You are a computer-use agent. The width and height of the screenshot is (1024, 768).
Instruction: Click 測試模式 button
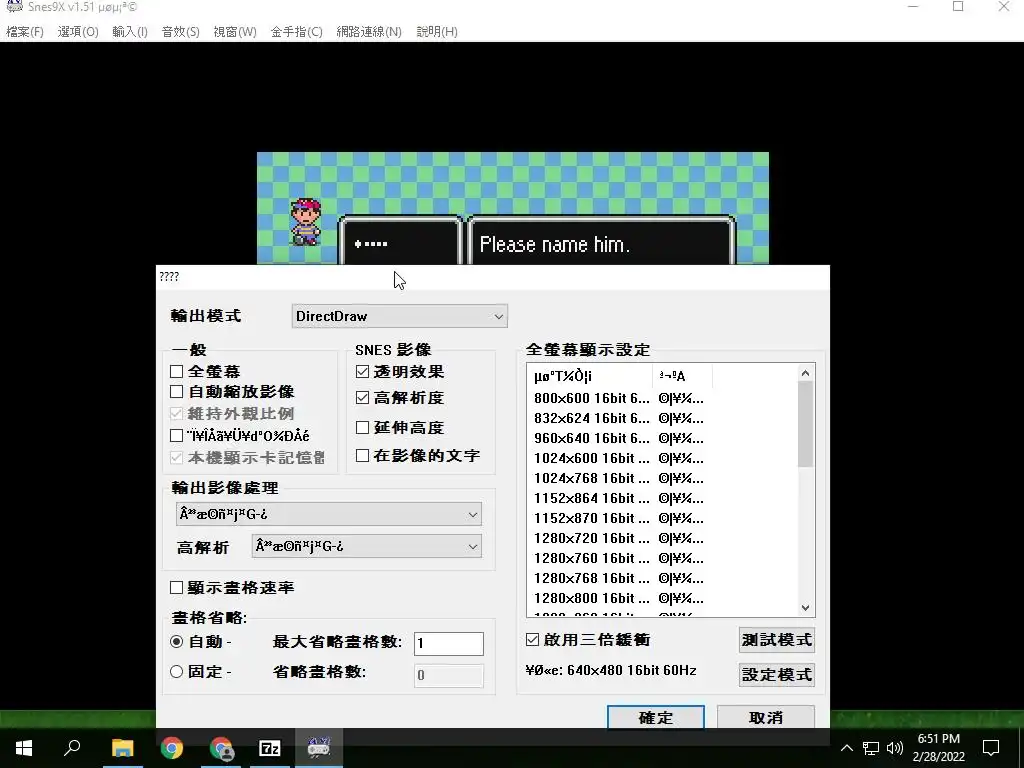pyautogui.click(x=776, y=639)
